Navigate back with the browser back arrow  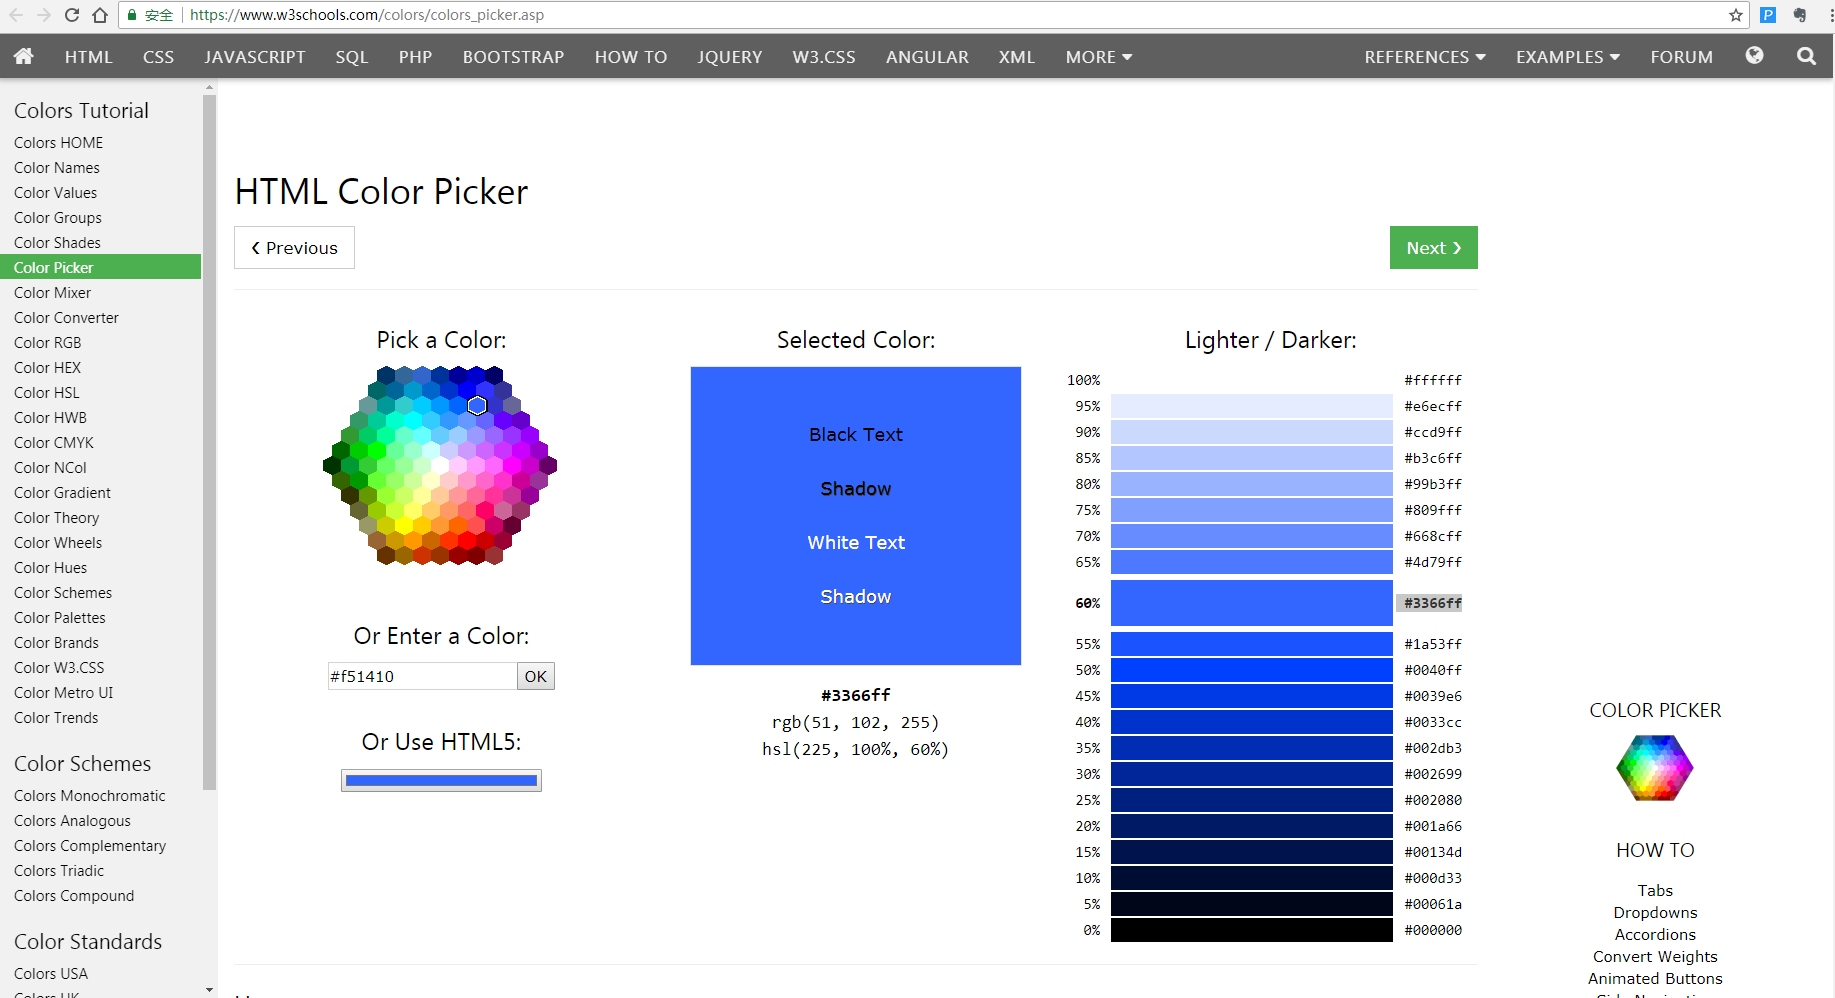point(16,15)
